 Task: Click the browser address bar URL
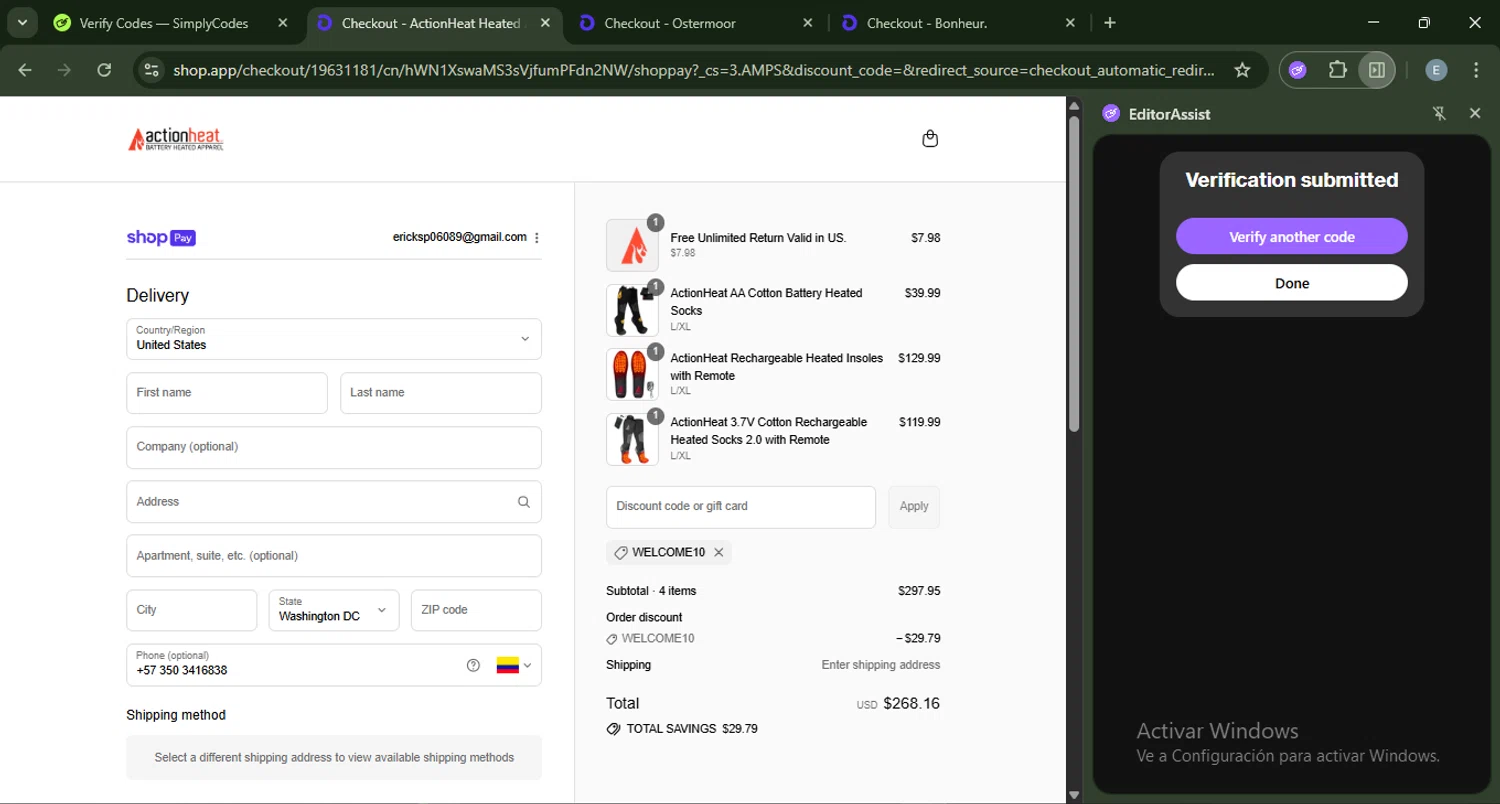(694, 70)
